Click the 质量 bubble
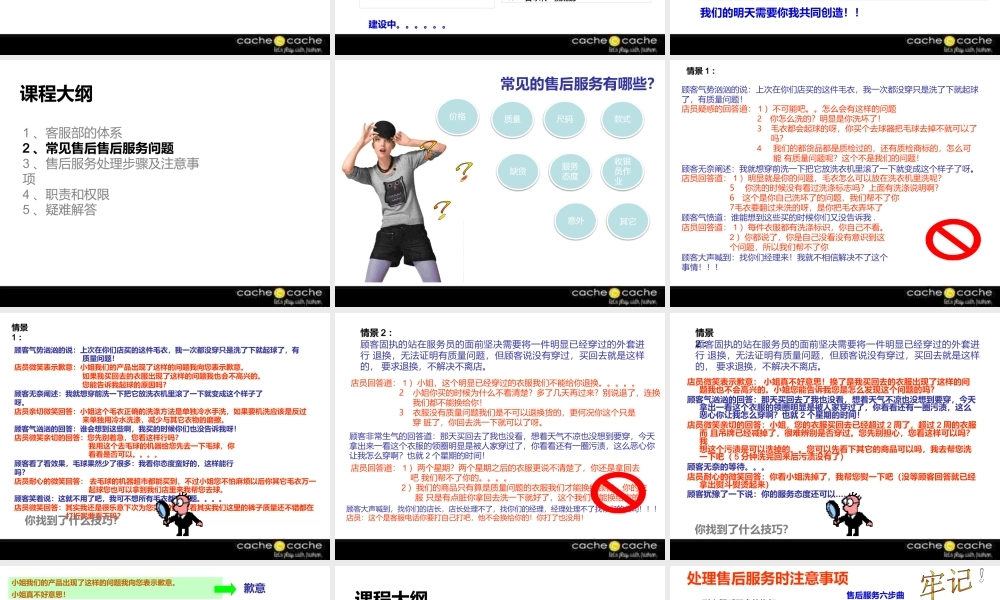Screen dimensions: 1000x600 click(512, 119)
